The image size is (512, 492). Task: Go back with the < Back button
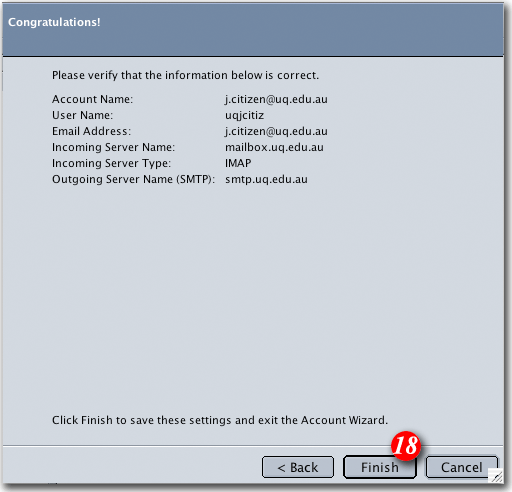(298, 467)
